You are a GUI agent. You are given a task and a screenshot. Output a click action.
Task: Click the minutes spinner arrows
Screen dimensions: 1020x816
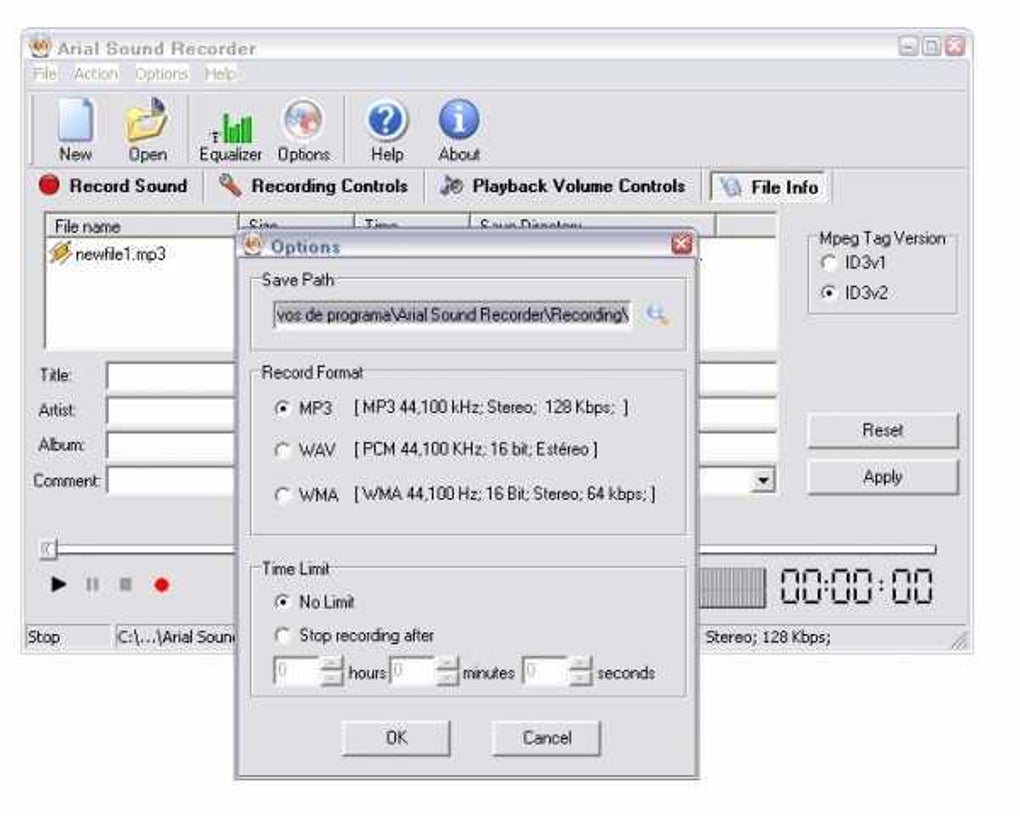coord(448,672)
